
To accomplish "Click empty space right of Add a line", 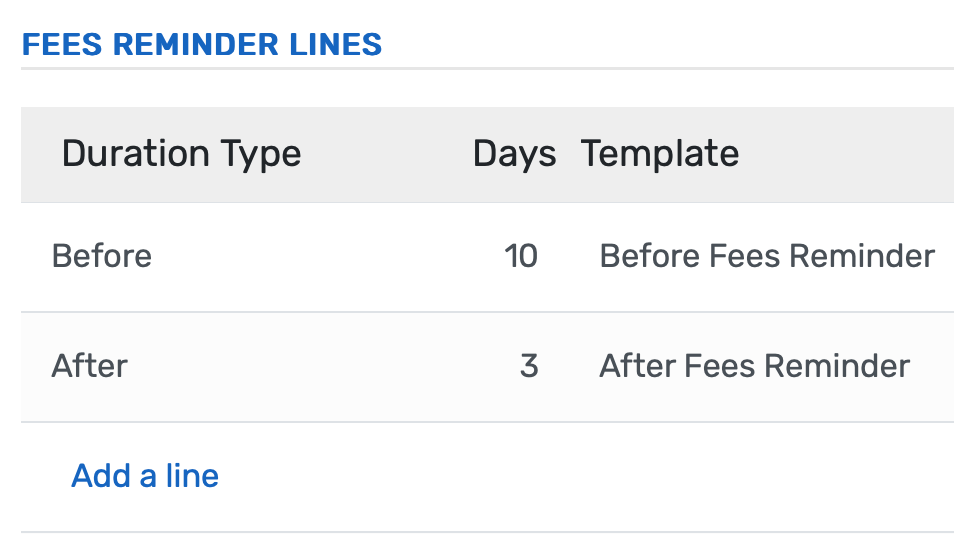I will pos(580,476).
